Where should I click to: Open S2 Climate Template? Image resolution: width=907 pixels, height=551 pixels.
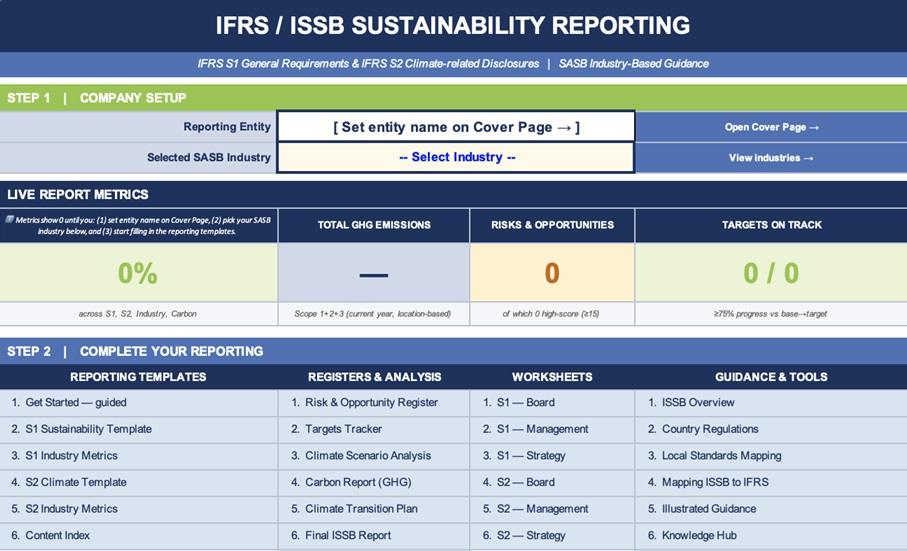[x=139, y=482]
